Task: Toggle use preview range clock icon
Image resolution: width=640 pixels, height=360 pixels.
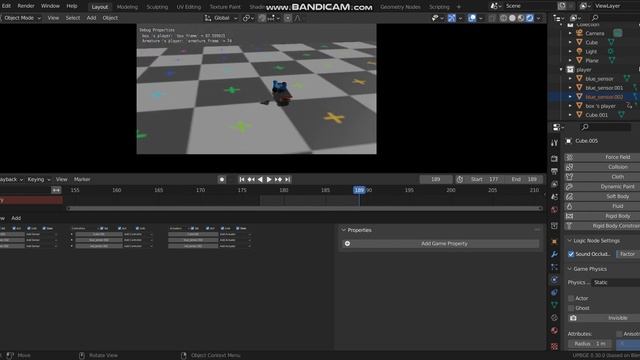Action: coord(460,179)
